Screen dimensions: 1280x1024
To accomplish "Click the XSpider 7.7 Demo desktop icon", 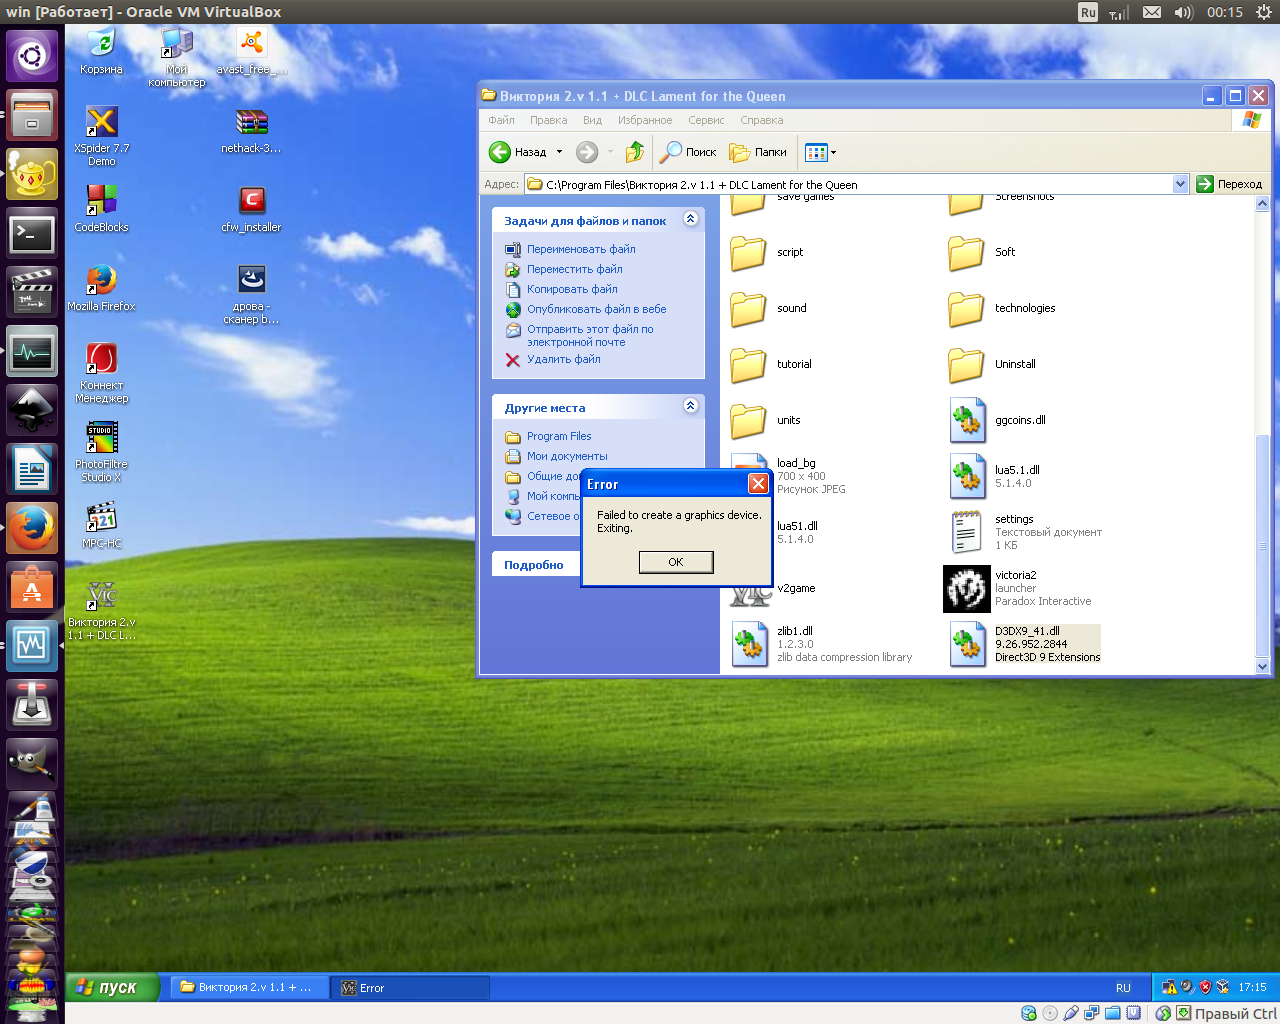I will (101, 122).
